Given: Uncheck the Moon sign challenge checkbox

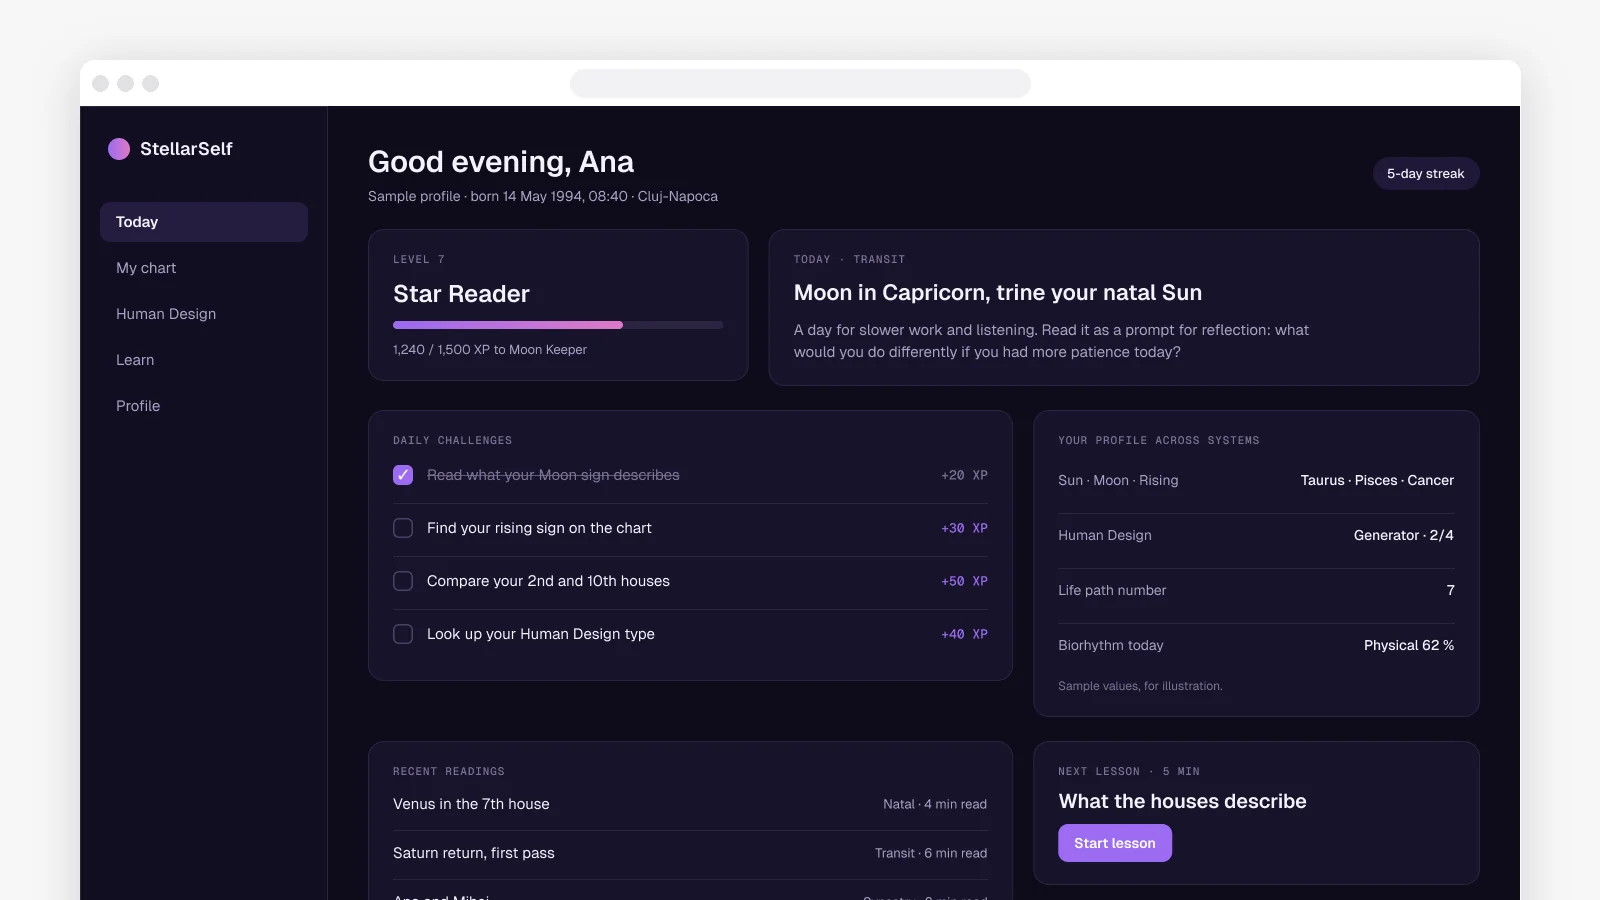Looking at the screenshot, I should click(x=403, y=475).
